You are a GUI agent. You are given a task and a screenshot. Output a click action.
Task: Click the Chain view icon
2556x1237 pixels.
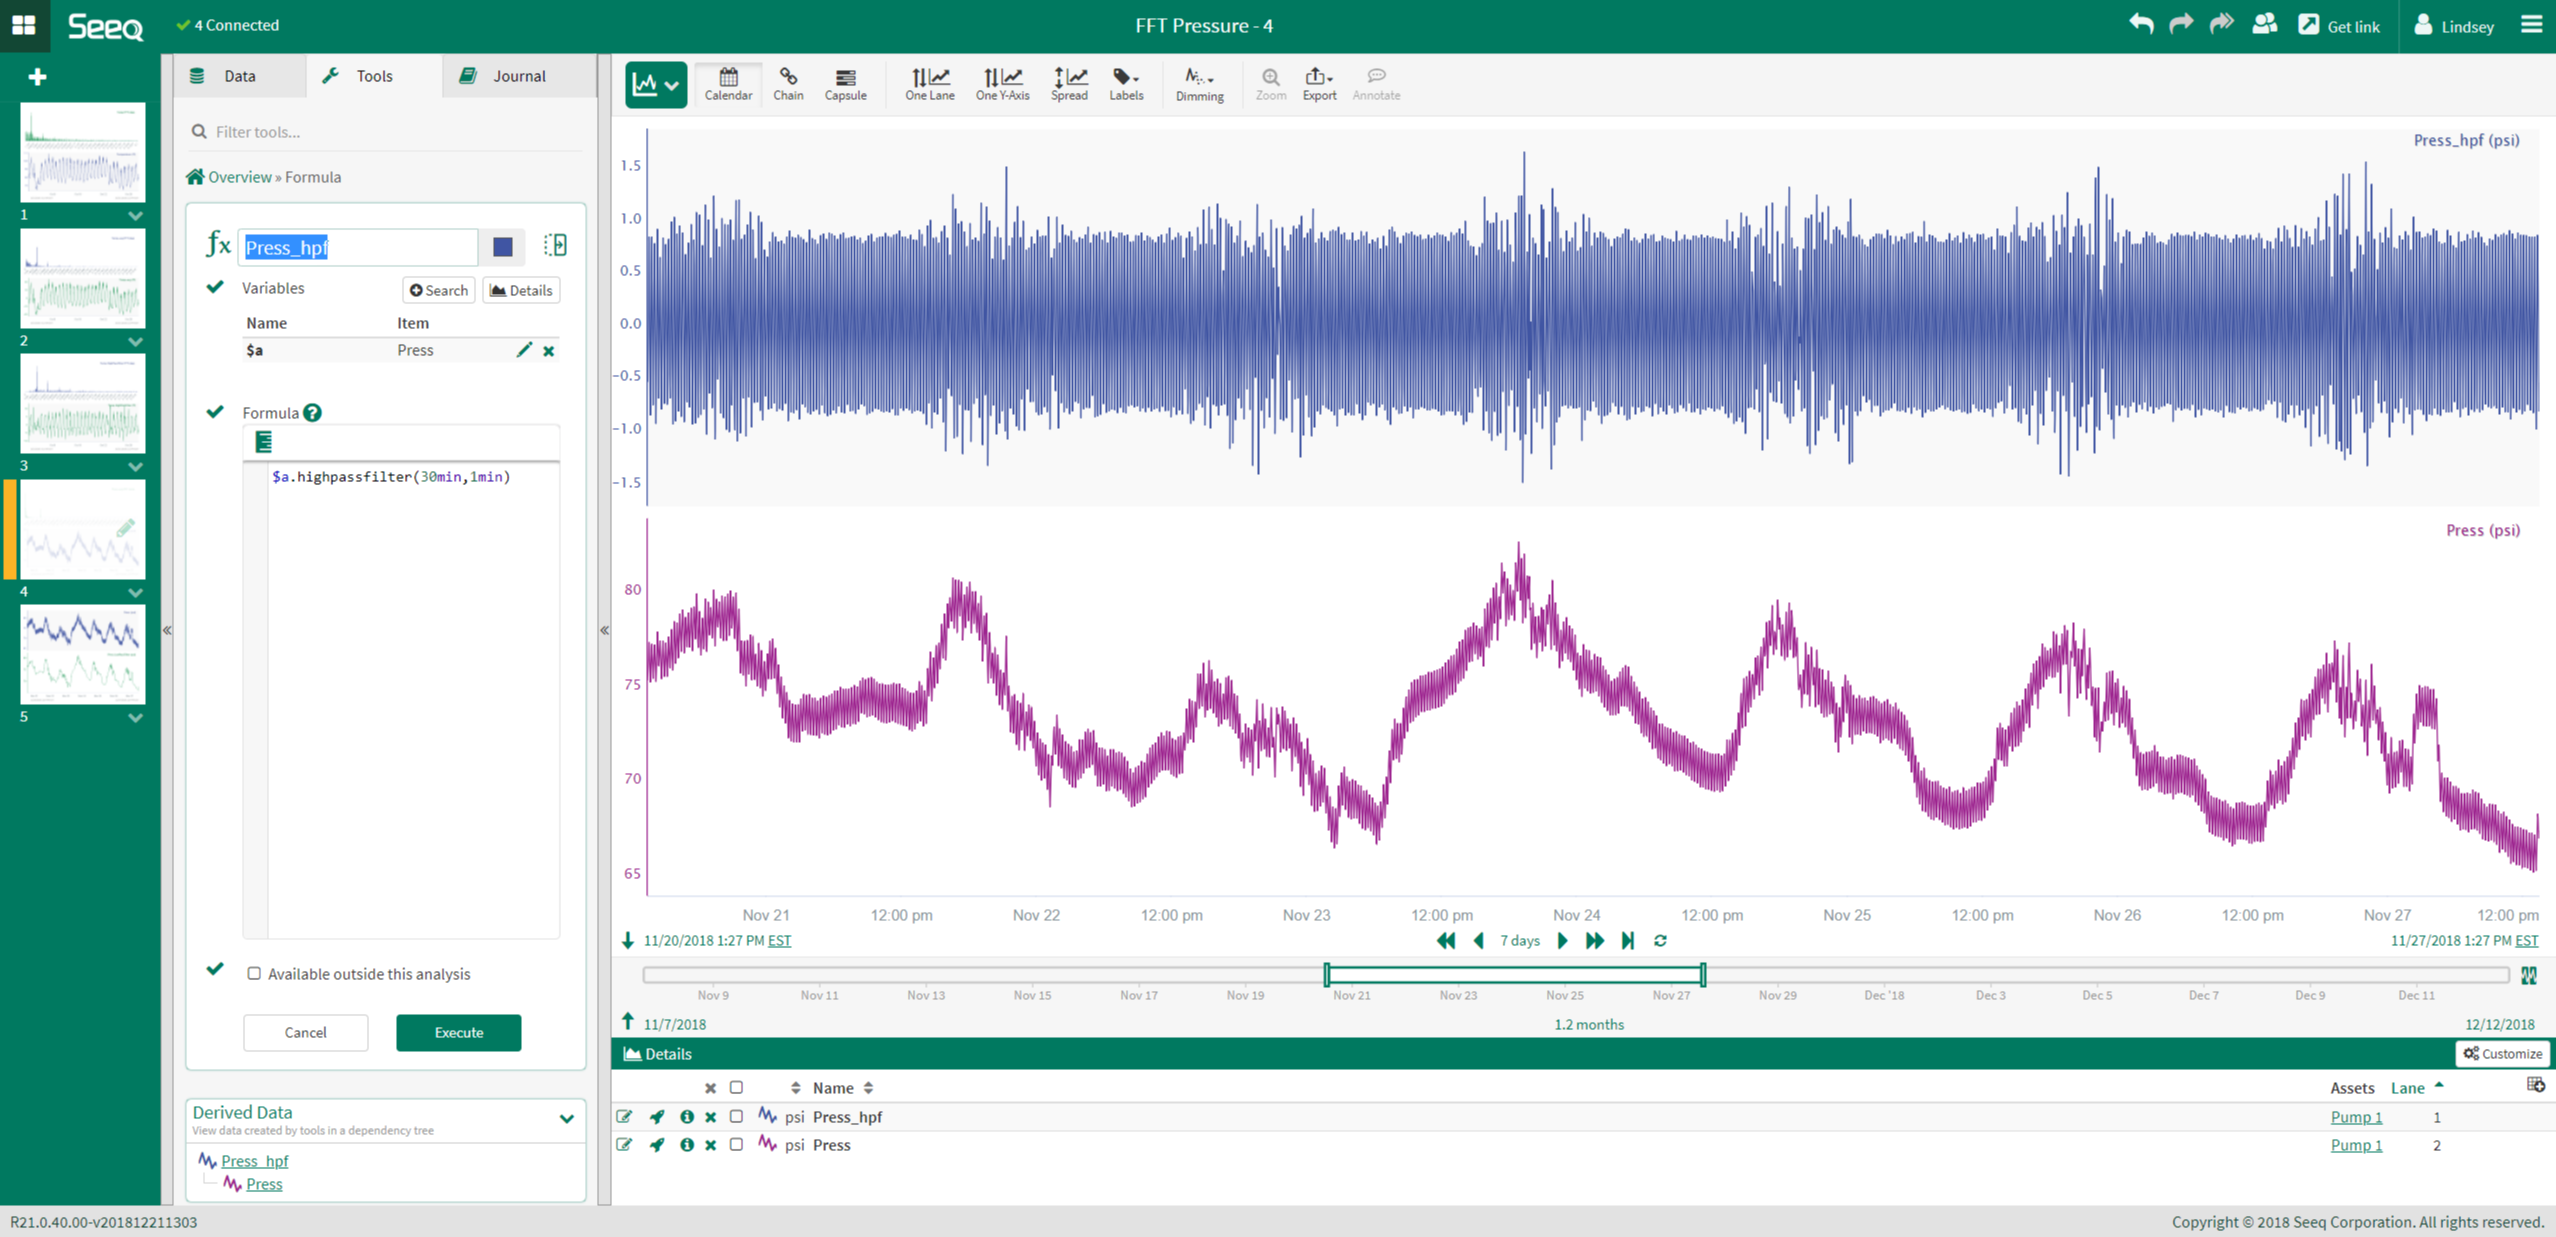[787, 84]
